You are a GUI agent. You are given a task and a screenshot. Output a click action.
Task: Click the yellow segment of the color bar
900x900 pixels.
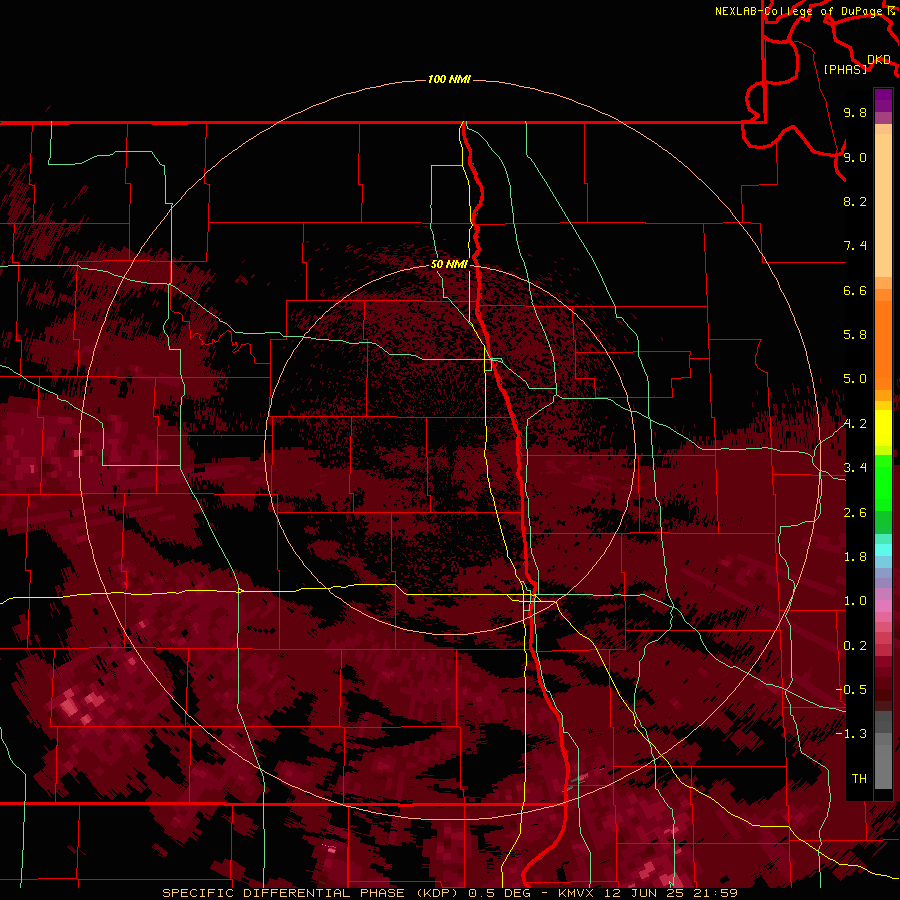pos(883,428)
